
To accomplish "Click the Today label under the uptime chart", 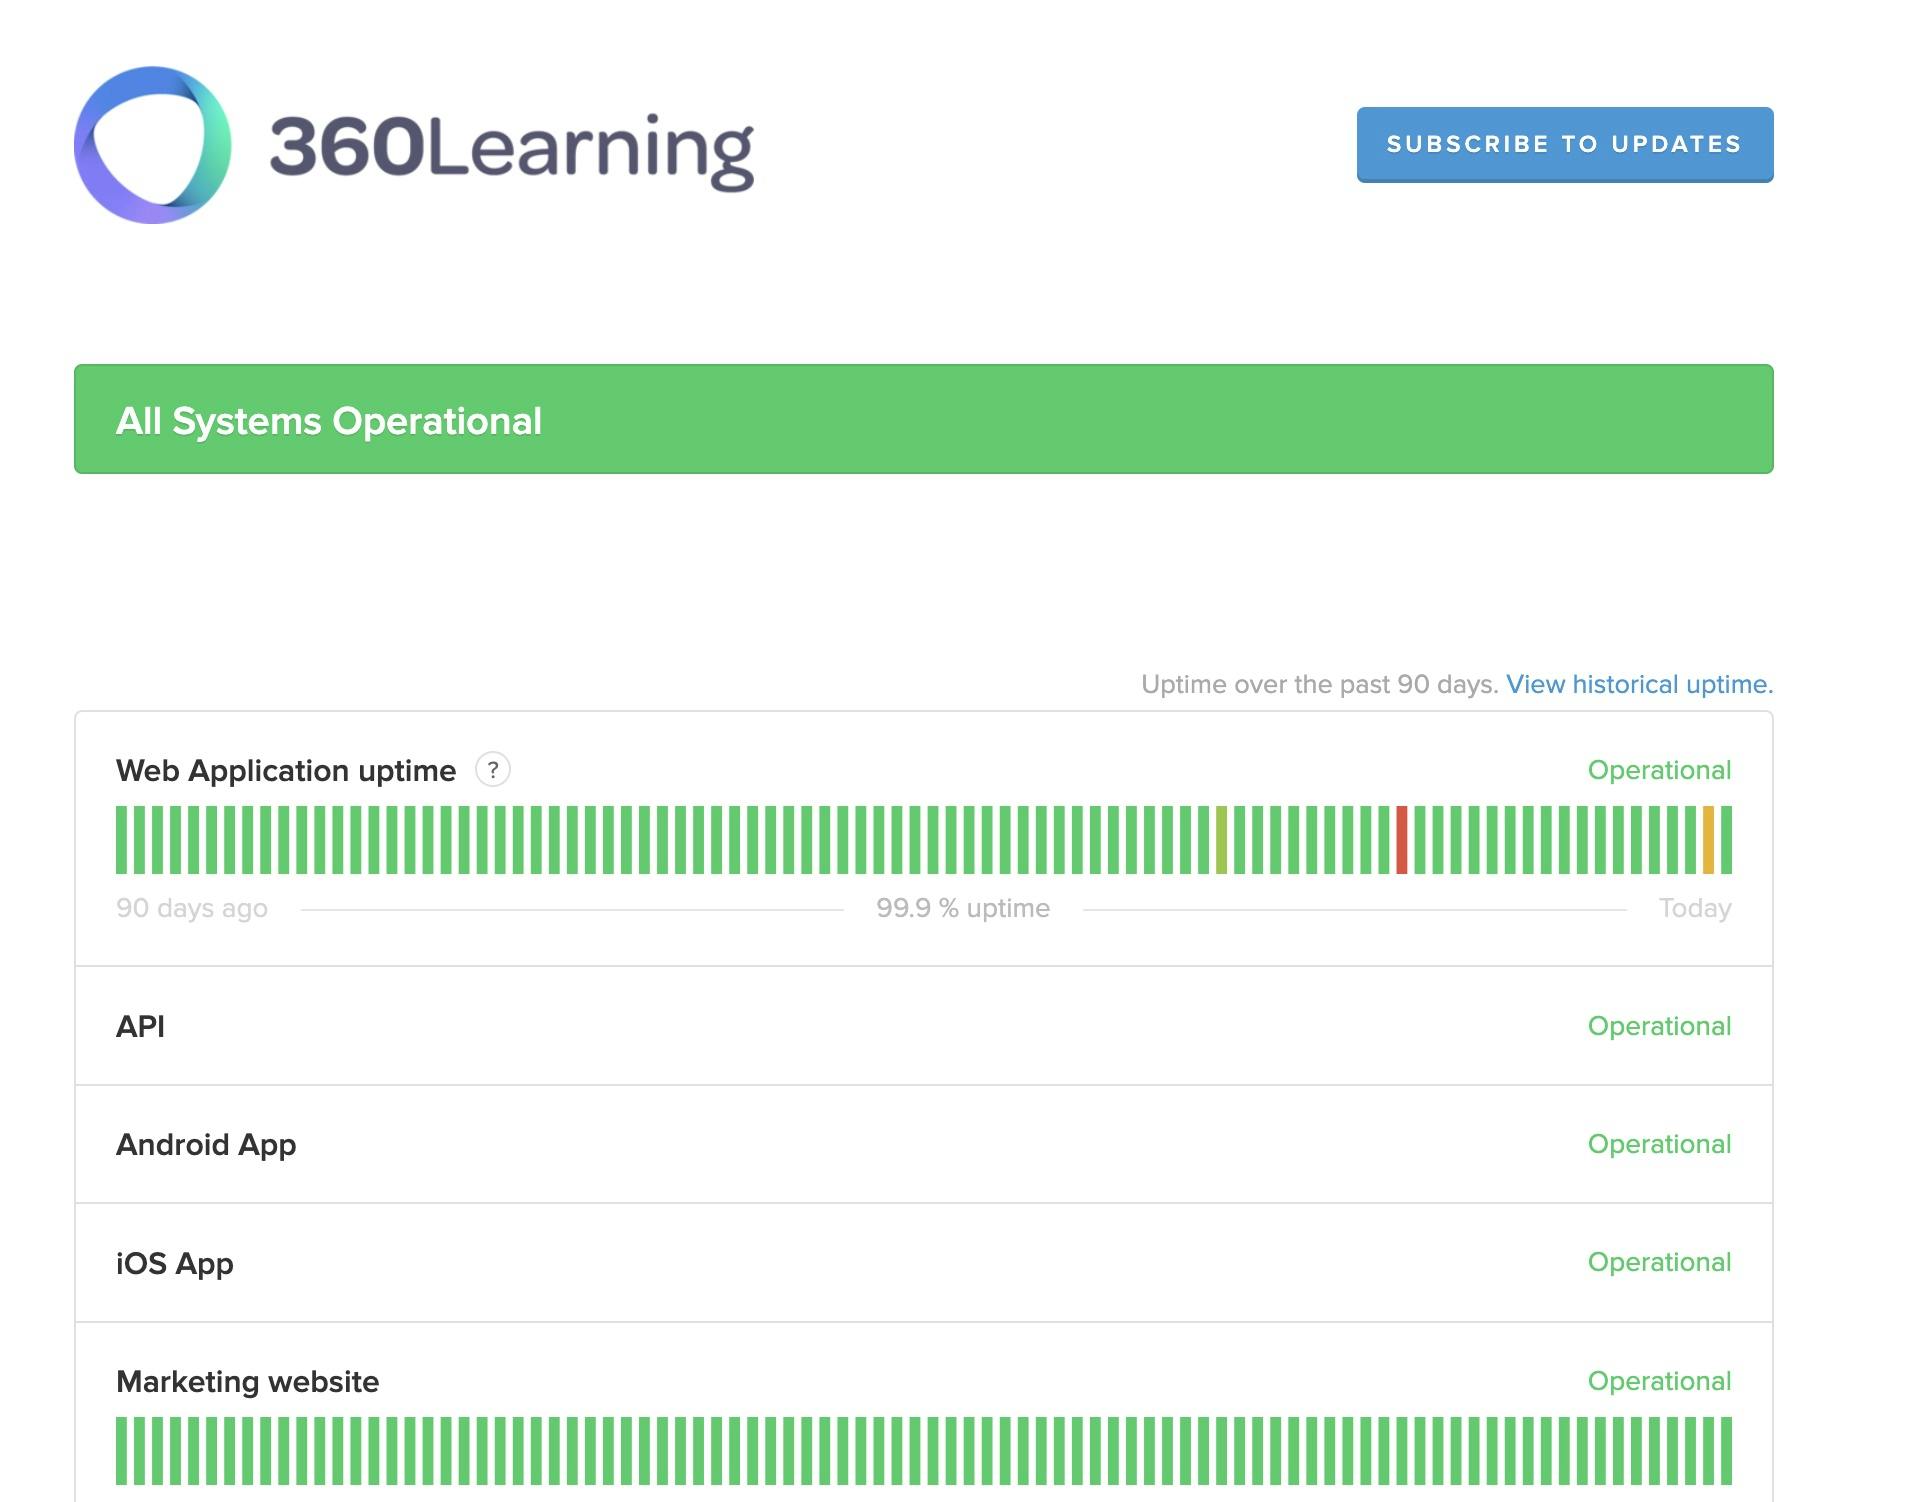I will point(1695,908).
